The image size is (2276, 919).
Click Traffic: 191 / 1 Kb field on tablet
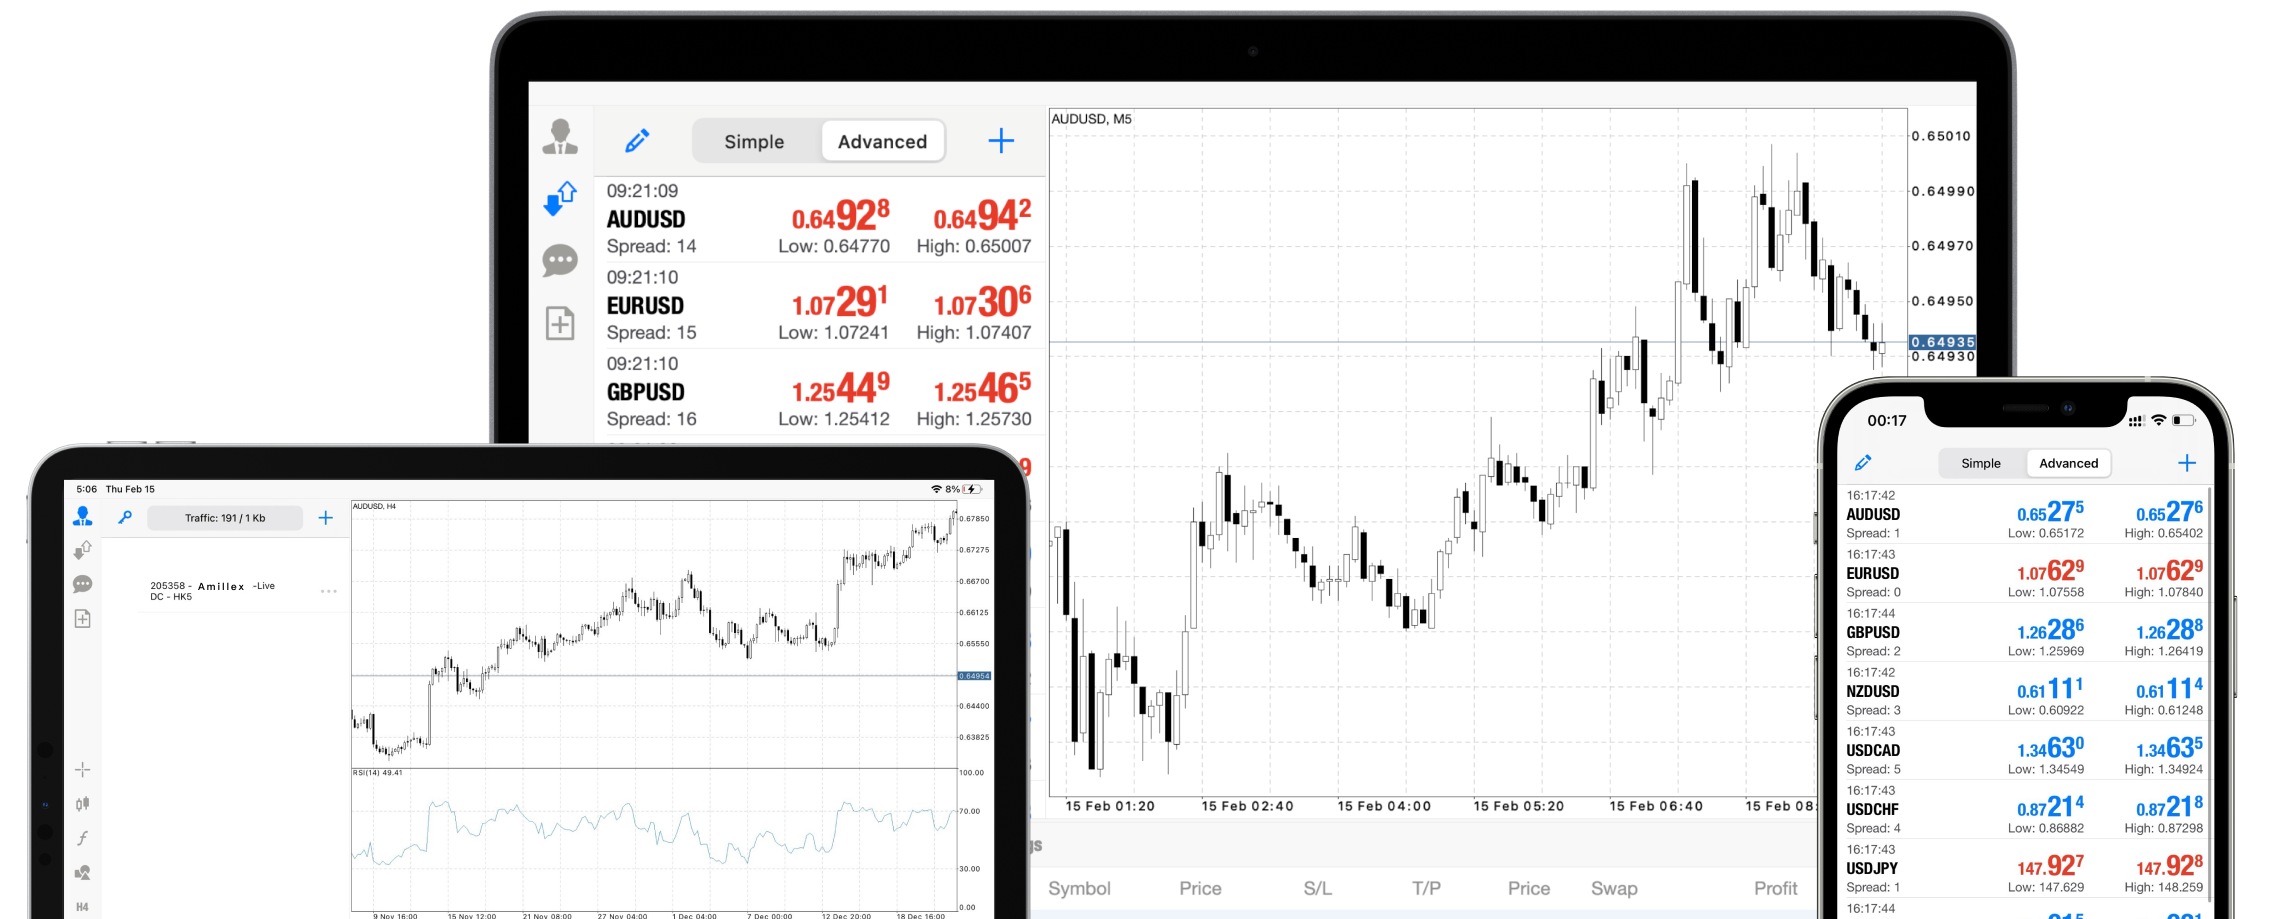pos(225,518)
